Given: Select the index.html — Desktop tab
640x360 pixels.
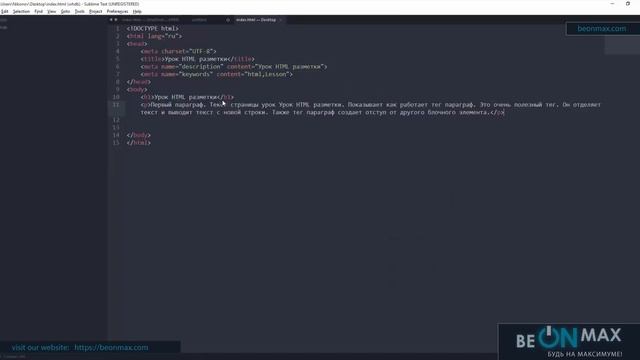Looking at the screenshot, I should [x=256, y=20].
